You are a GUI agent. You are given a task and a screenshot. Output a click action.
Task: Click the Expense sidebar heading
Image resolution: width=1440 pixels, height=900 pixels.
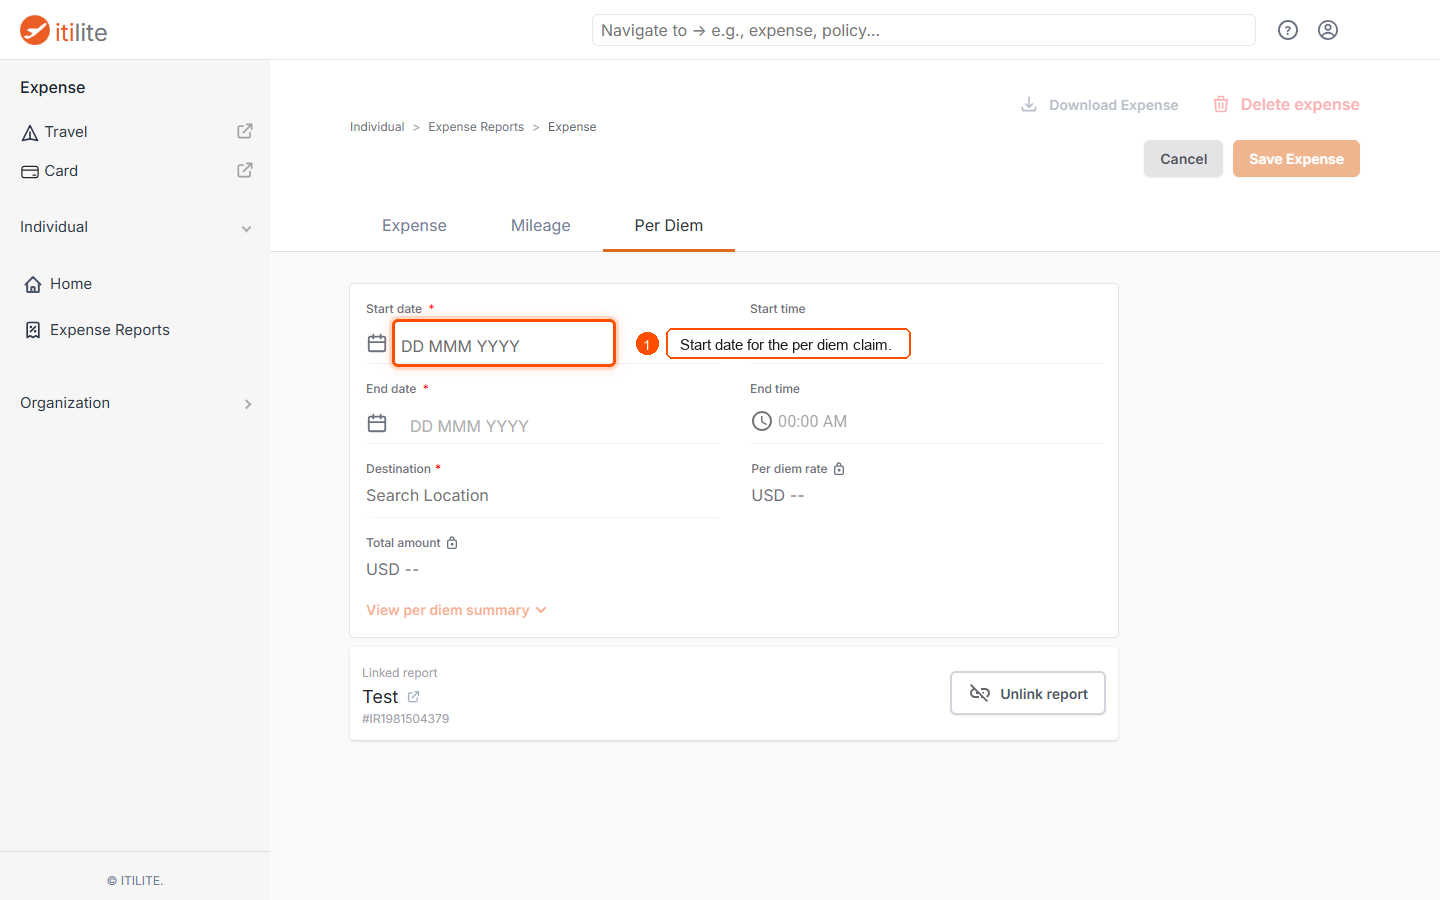click(x=53, y=88)
